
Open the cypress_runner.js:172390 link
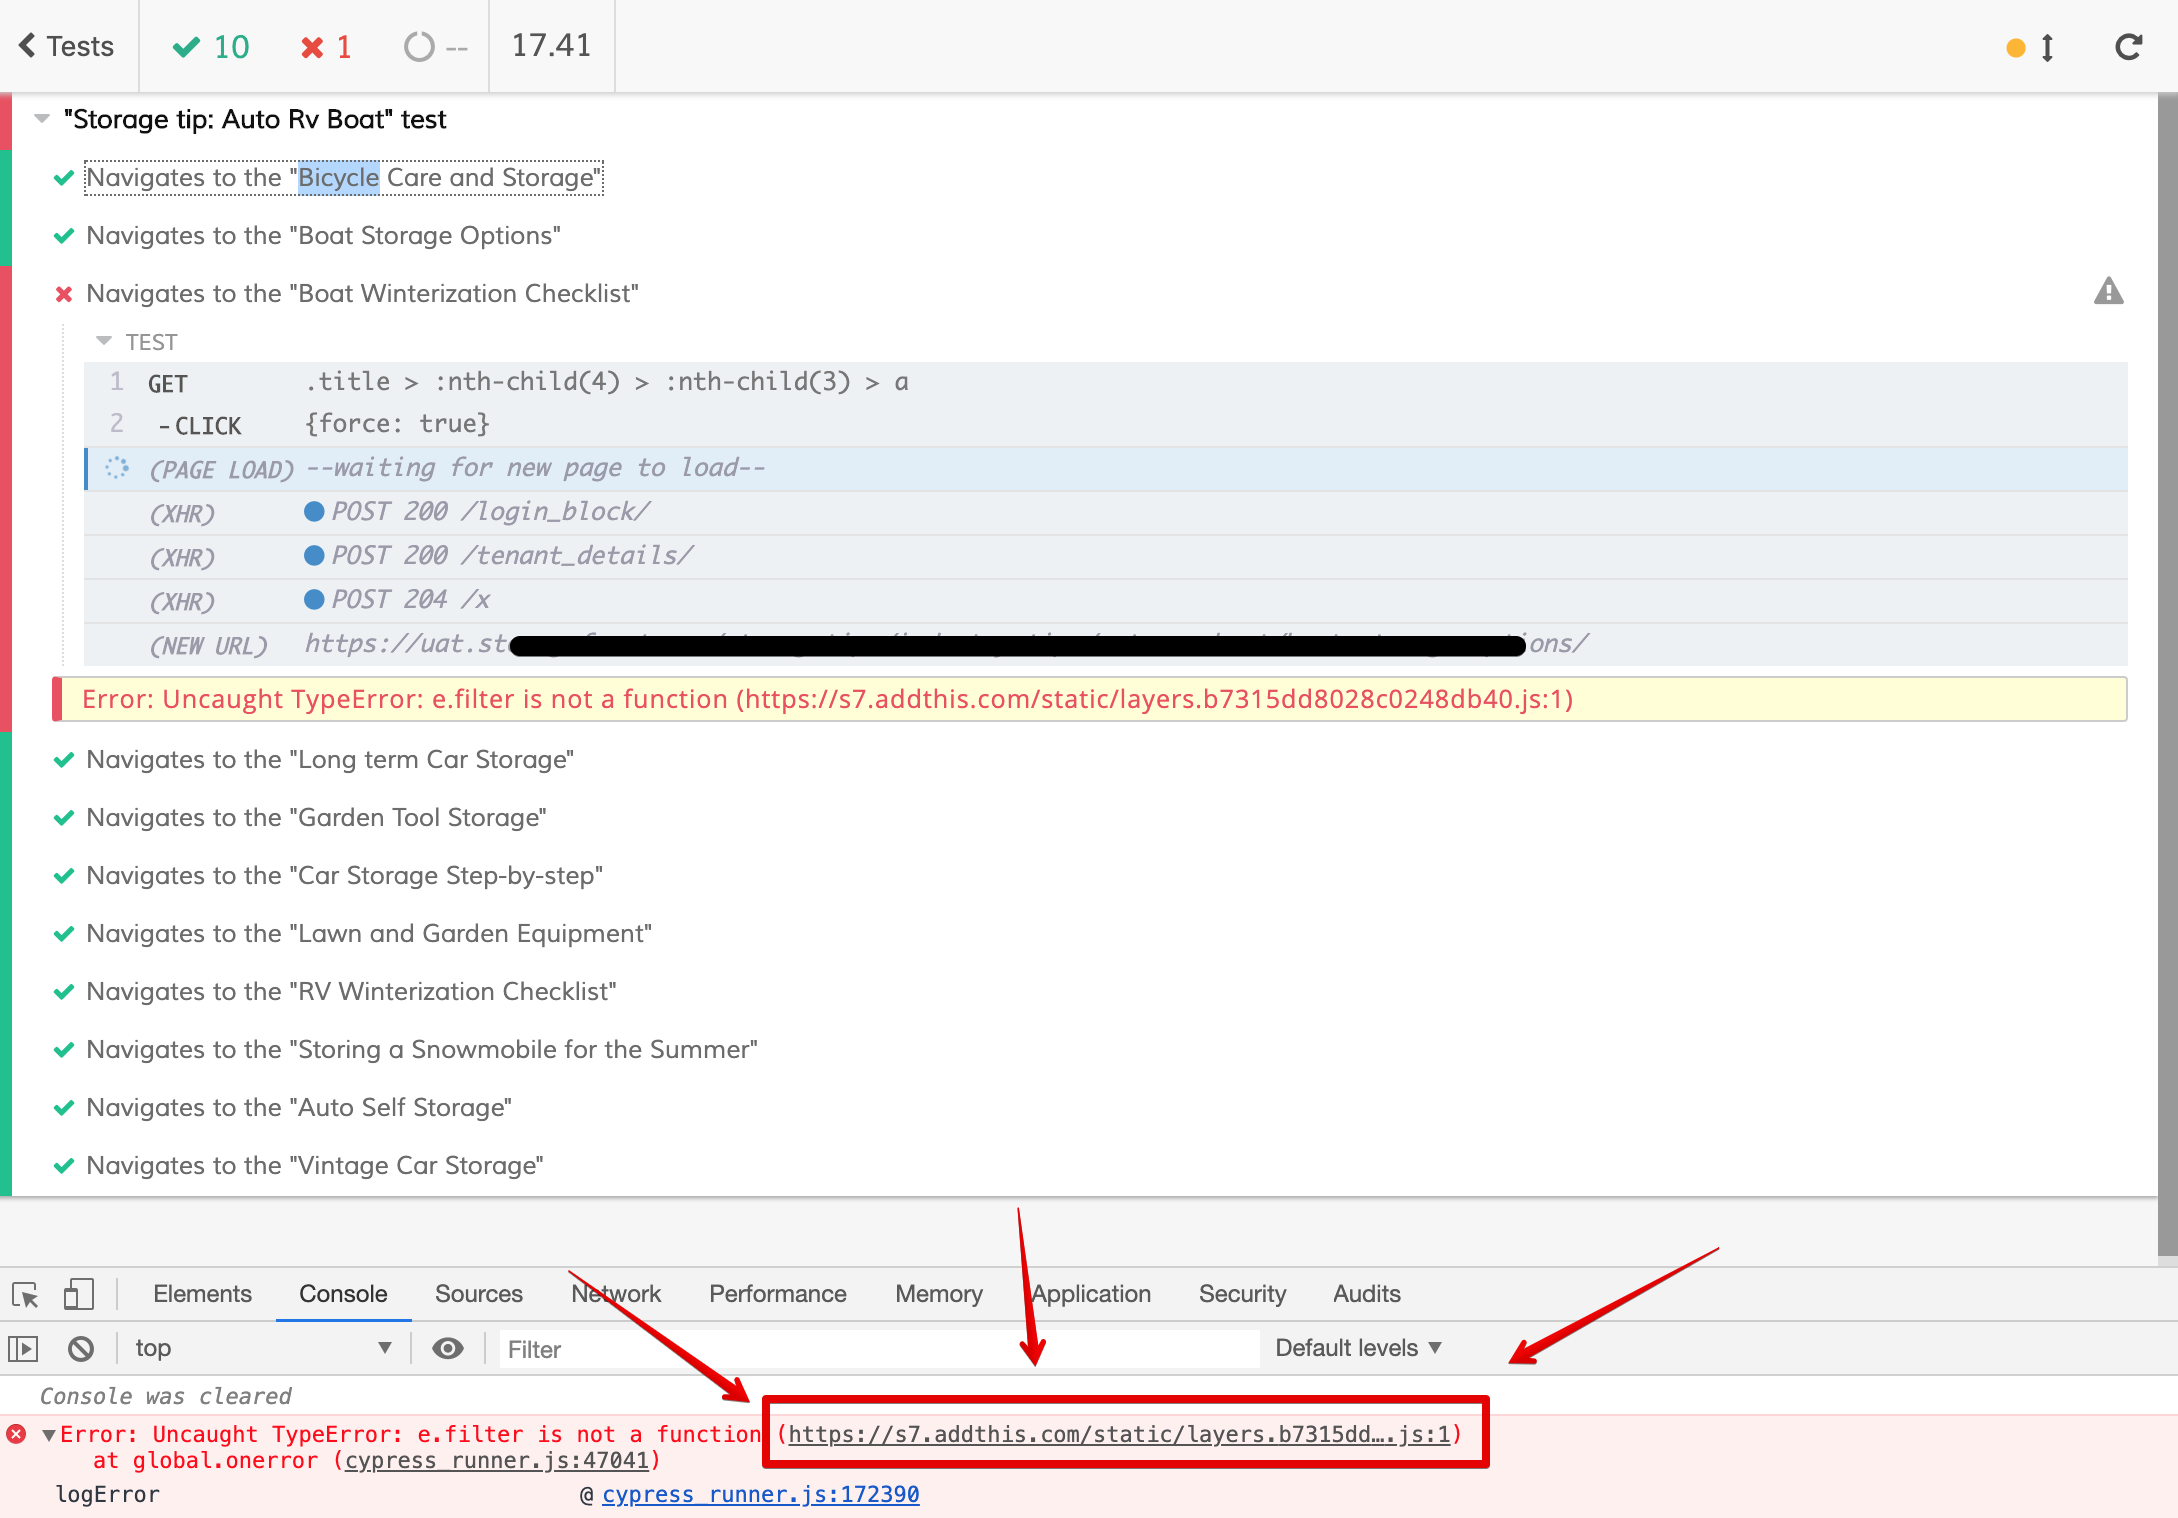pos(760,1494)
